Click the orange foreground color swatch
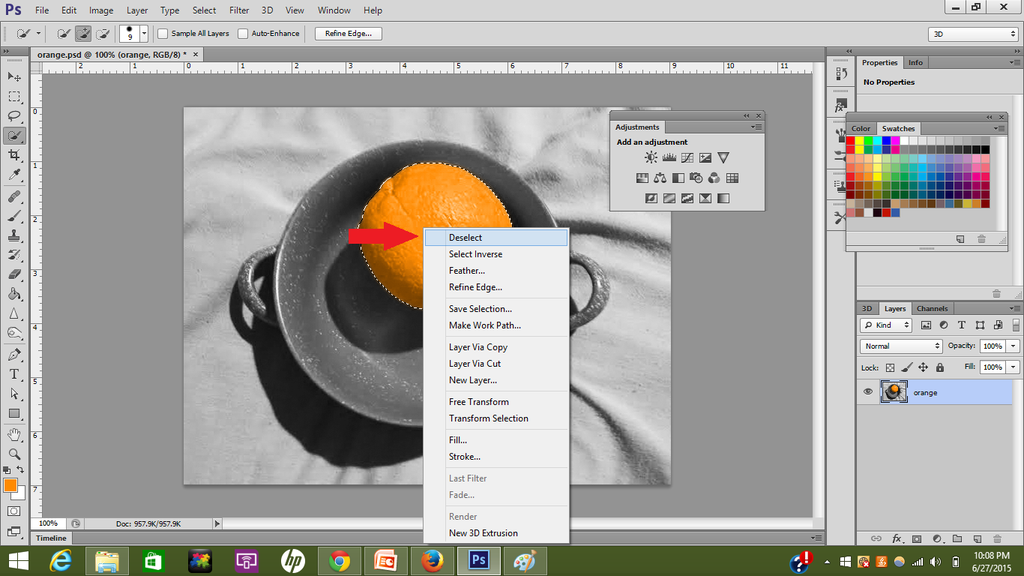 pos(11,485)
